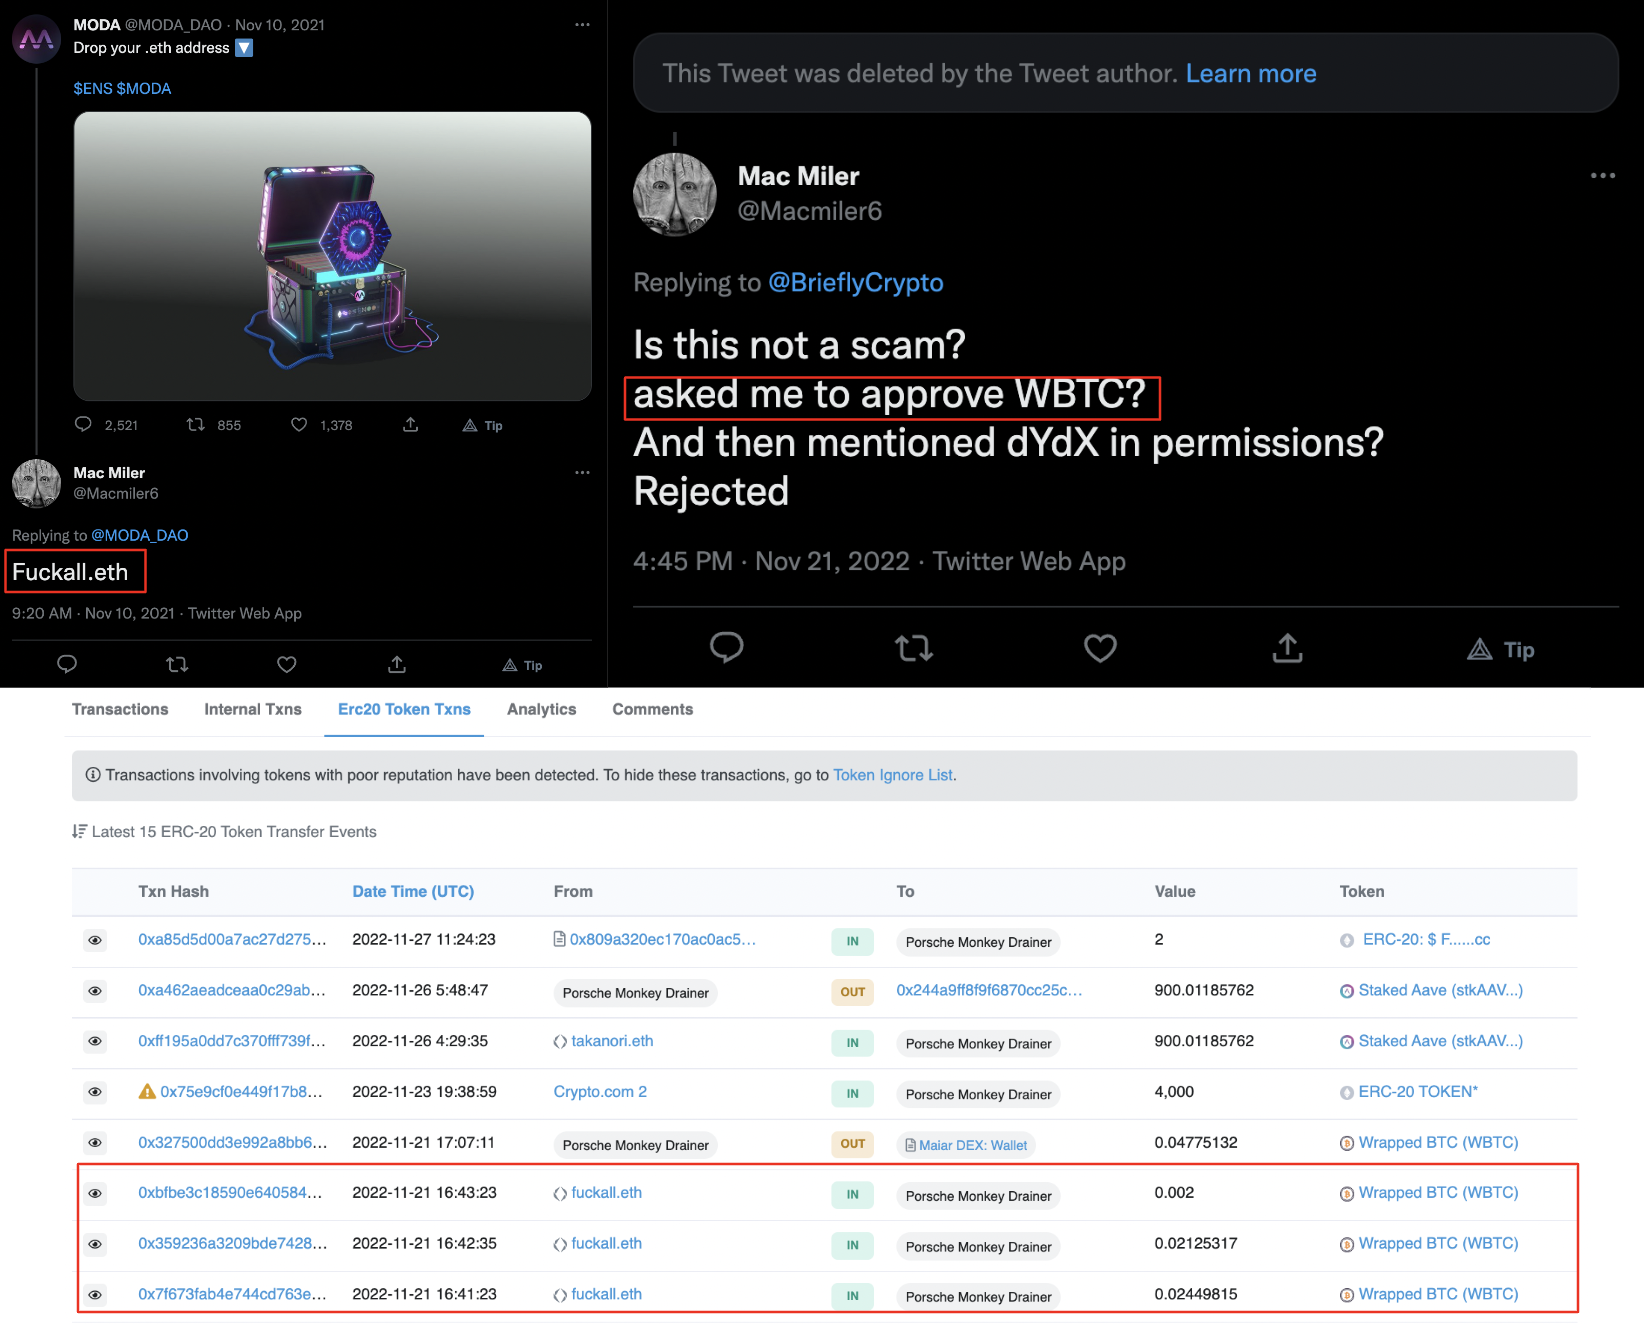Image resolution: width=1644 pixels, height=1324 pixels.
Task: Tip Mac Miler on the scam warning tweet
Action: (1501, 650)
